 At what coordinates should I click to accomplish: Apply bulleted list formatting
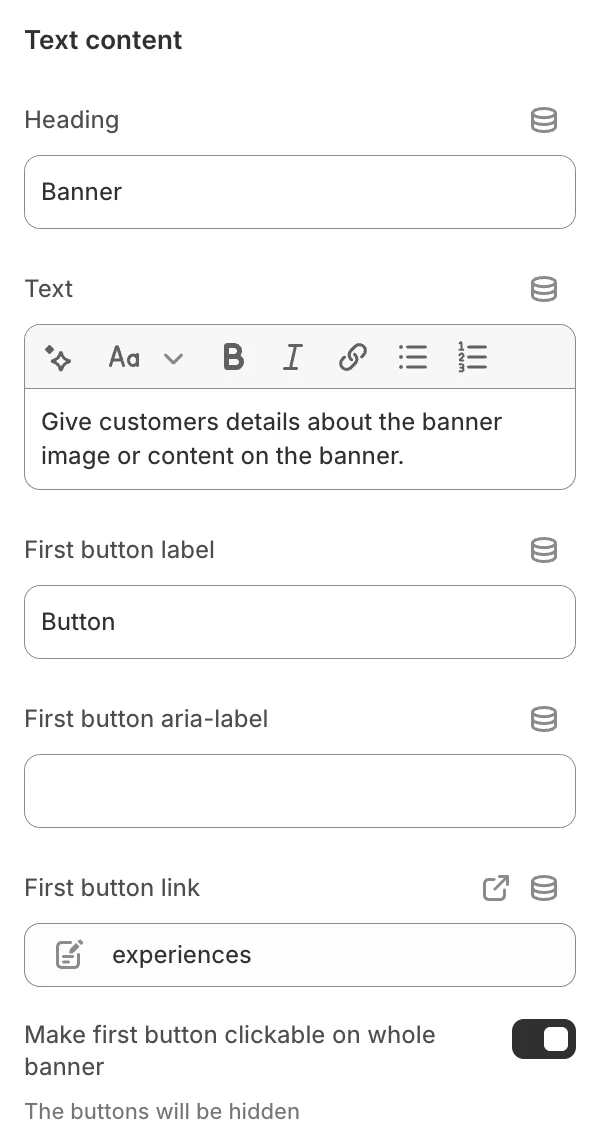(413, 357)
